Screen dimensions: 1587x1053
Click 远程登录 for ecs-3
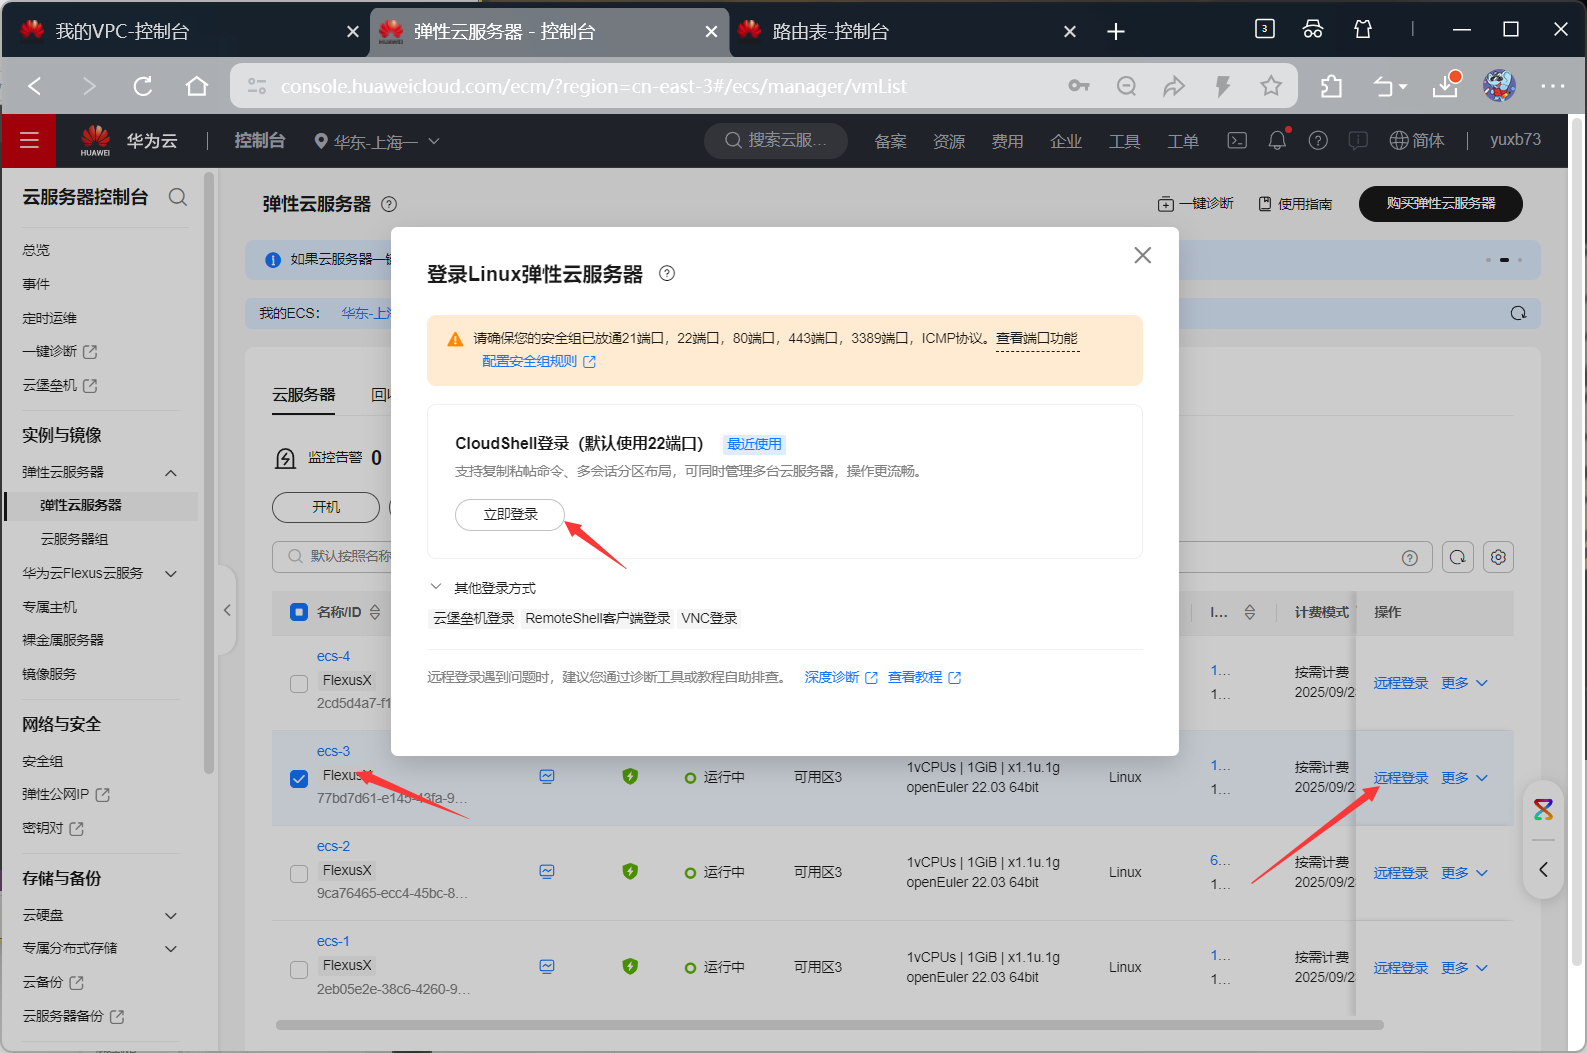pos(1400,778)
